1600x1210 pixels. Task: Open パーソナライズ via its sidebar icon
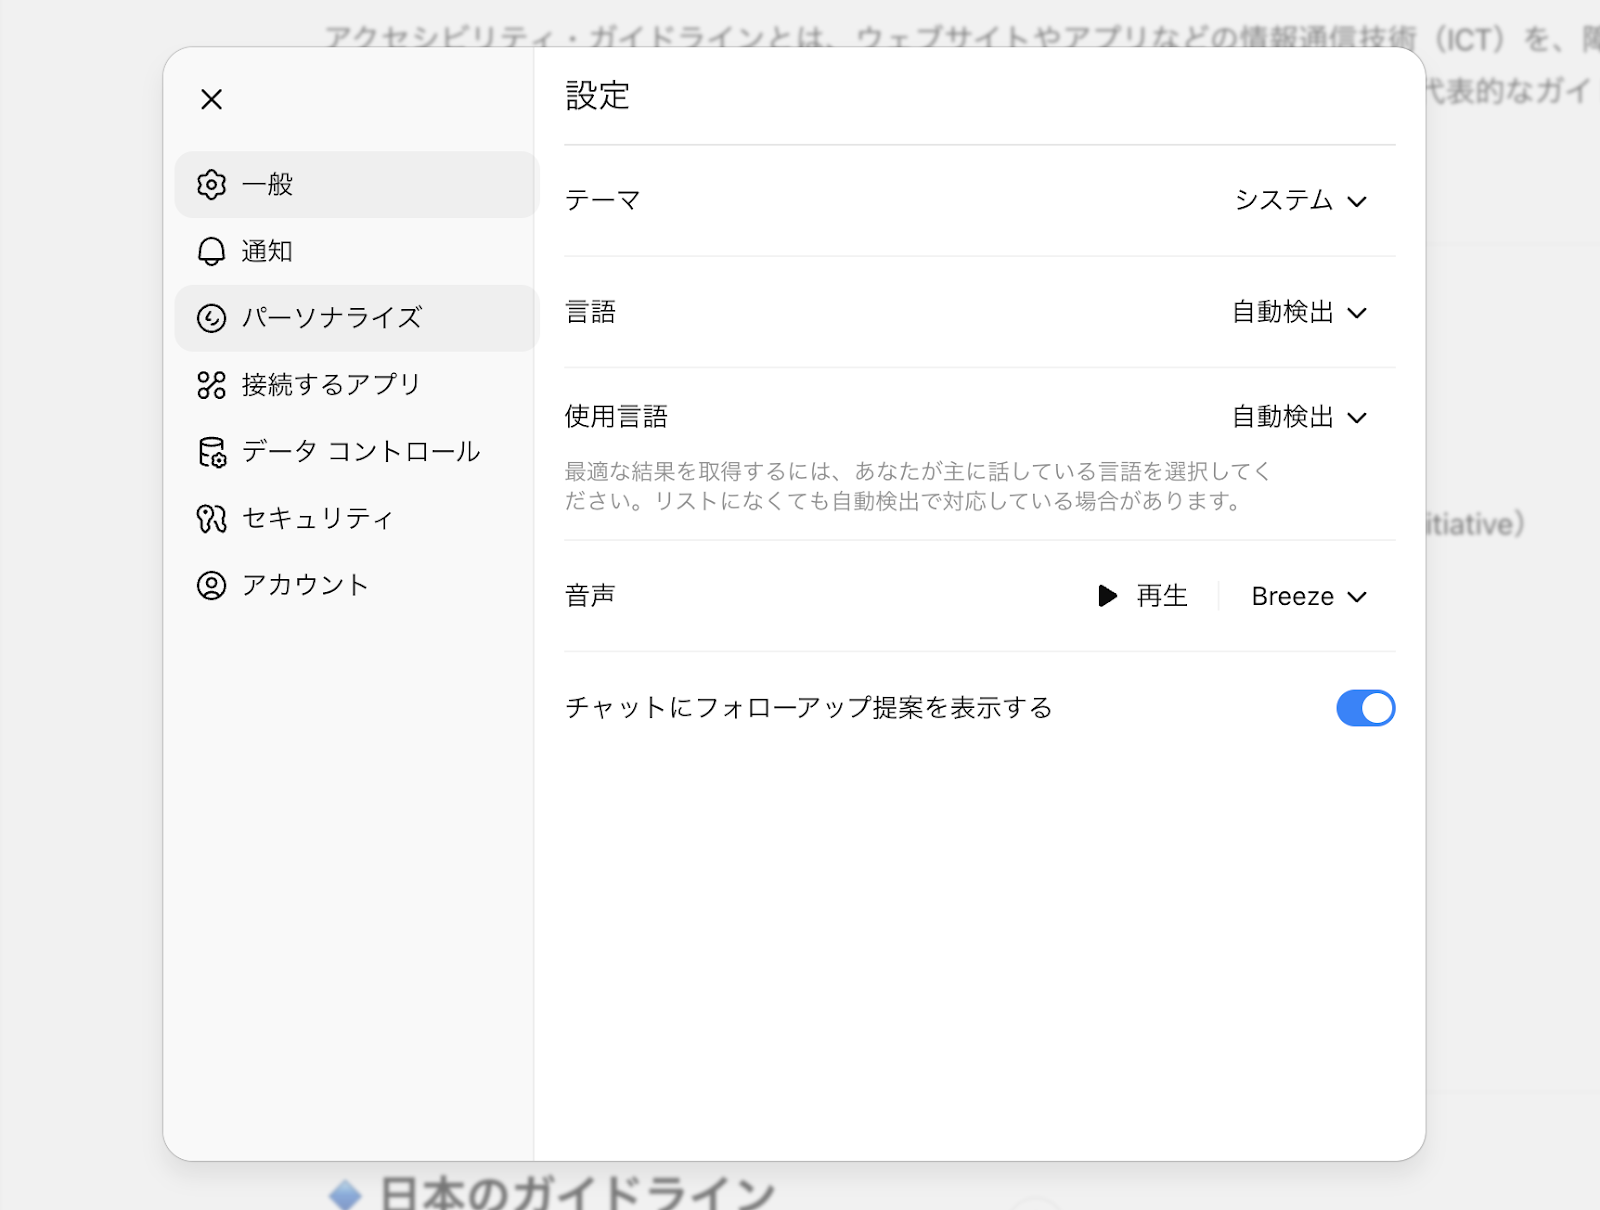pos(211,318)
